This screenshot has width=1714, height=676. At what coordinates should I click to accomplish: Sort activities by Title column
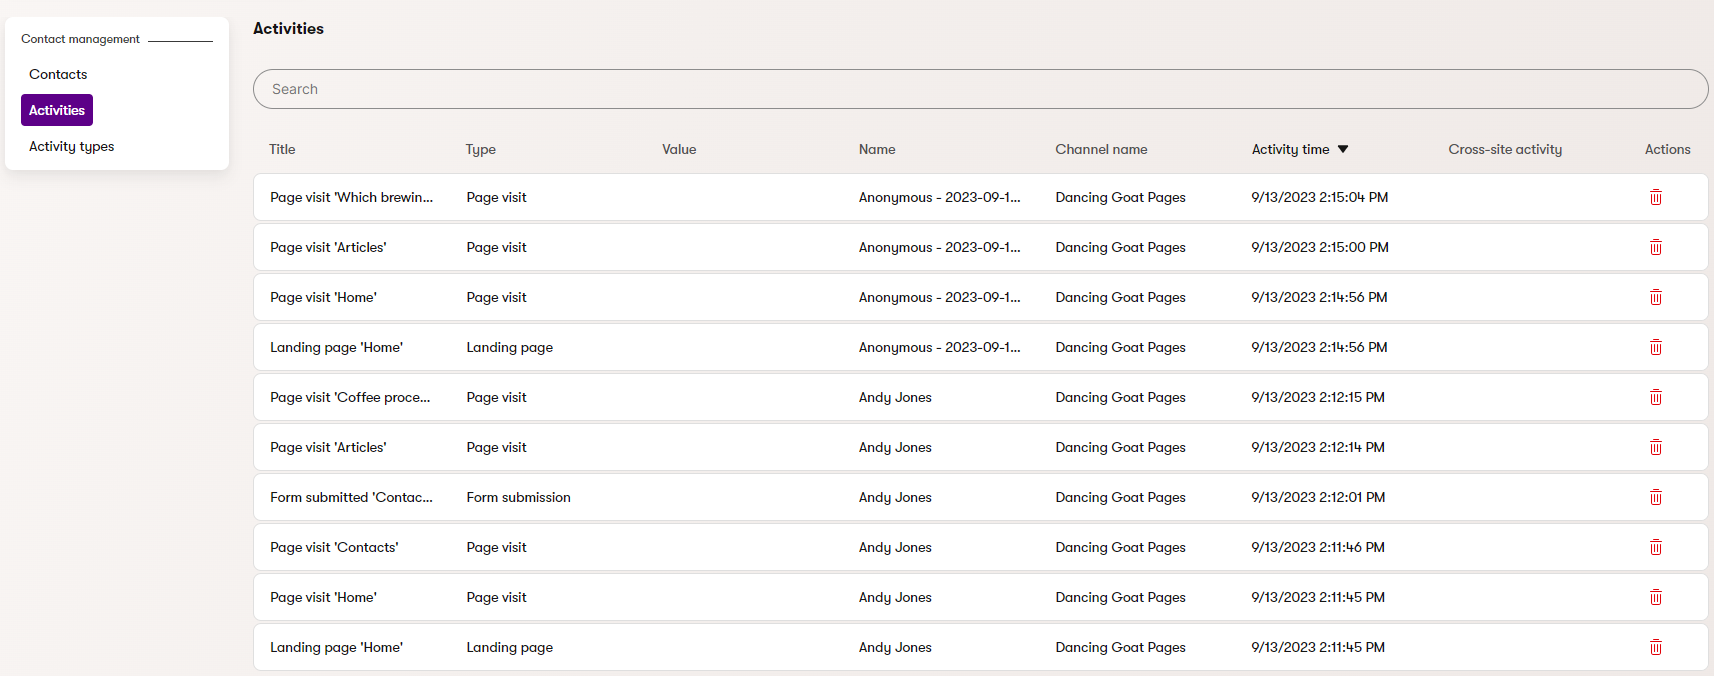tap(282, 149)
